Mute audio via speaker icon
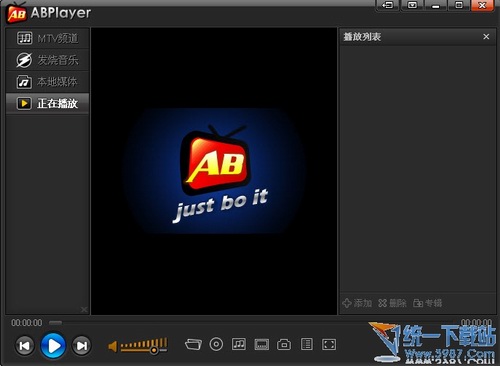This screenshot has height=366, width=500. point(112,347)
